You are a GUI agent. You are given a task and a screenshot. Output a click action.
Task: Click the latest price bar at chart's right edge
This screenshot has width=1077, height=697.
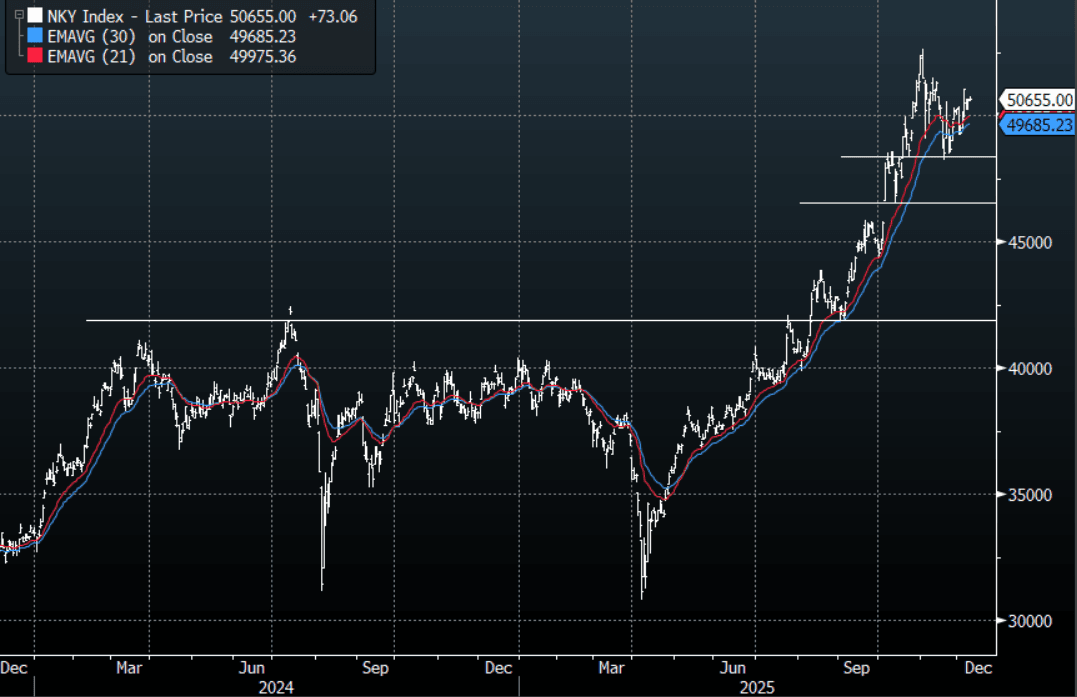(x=969, y=98)
